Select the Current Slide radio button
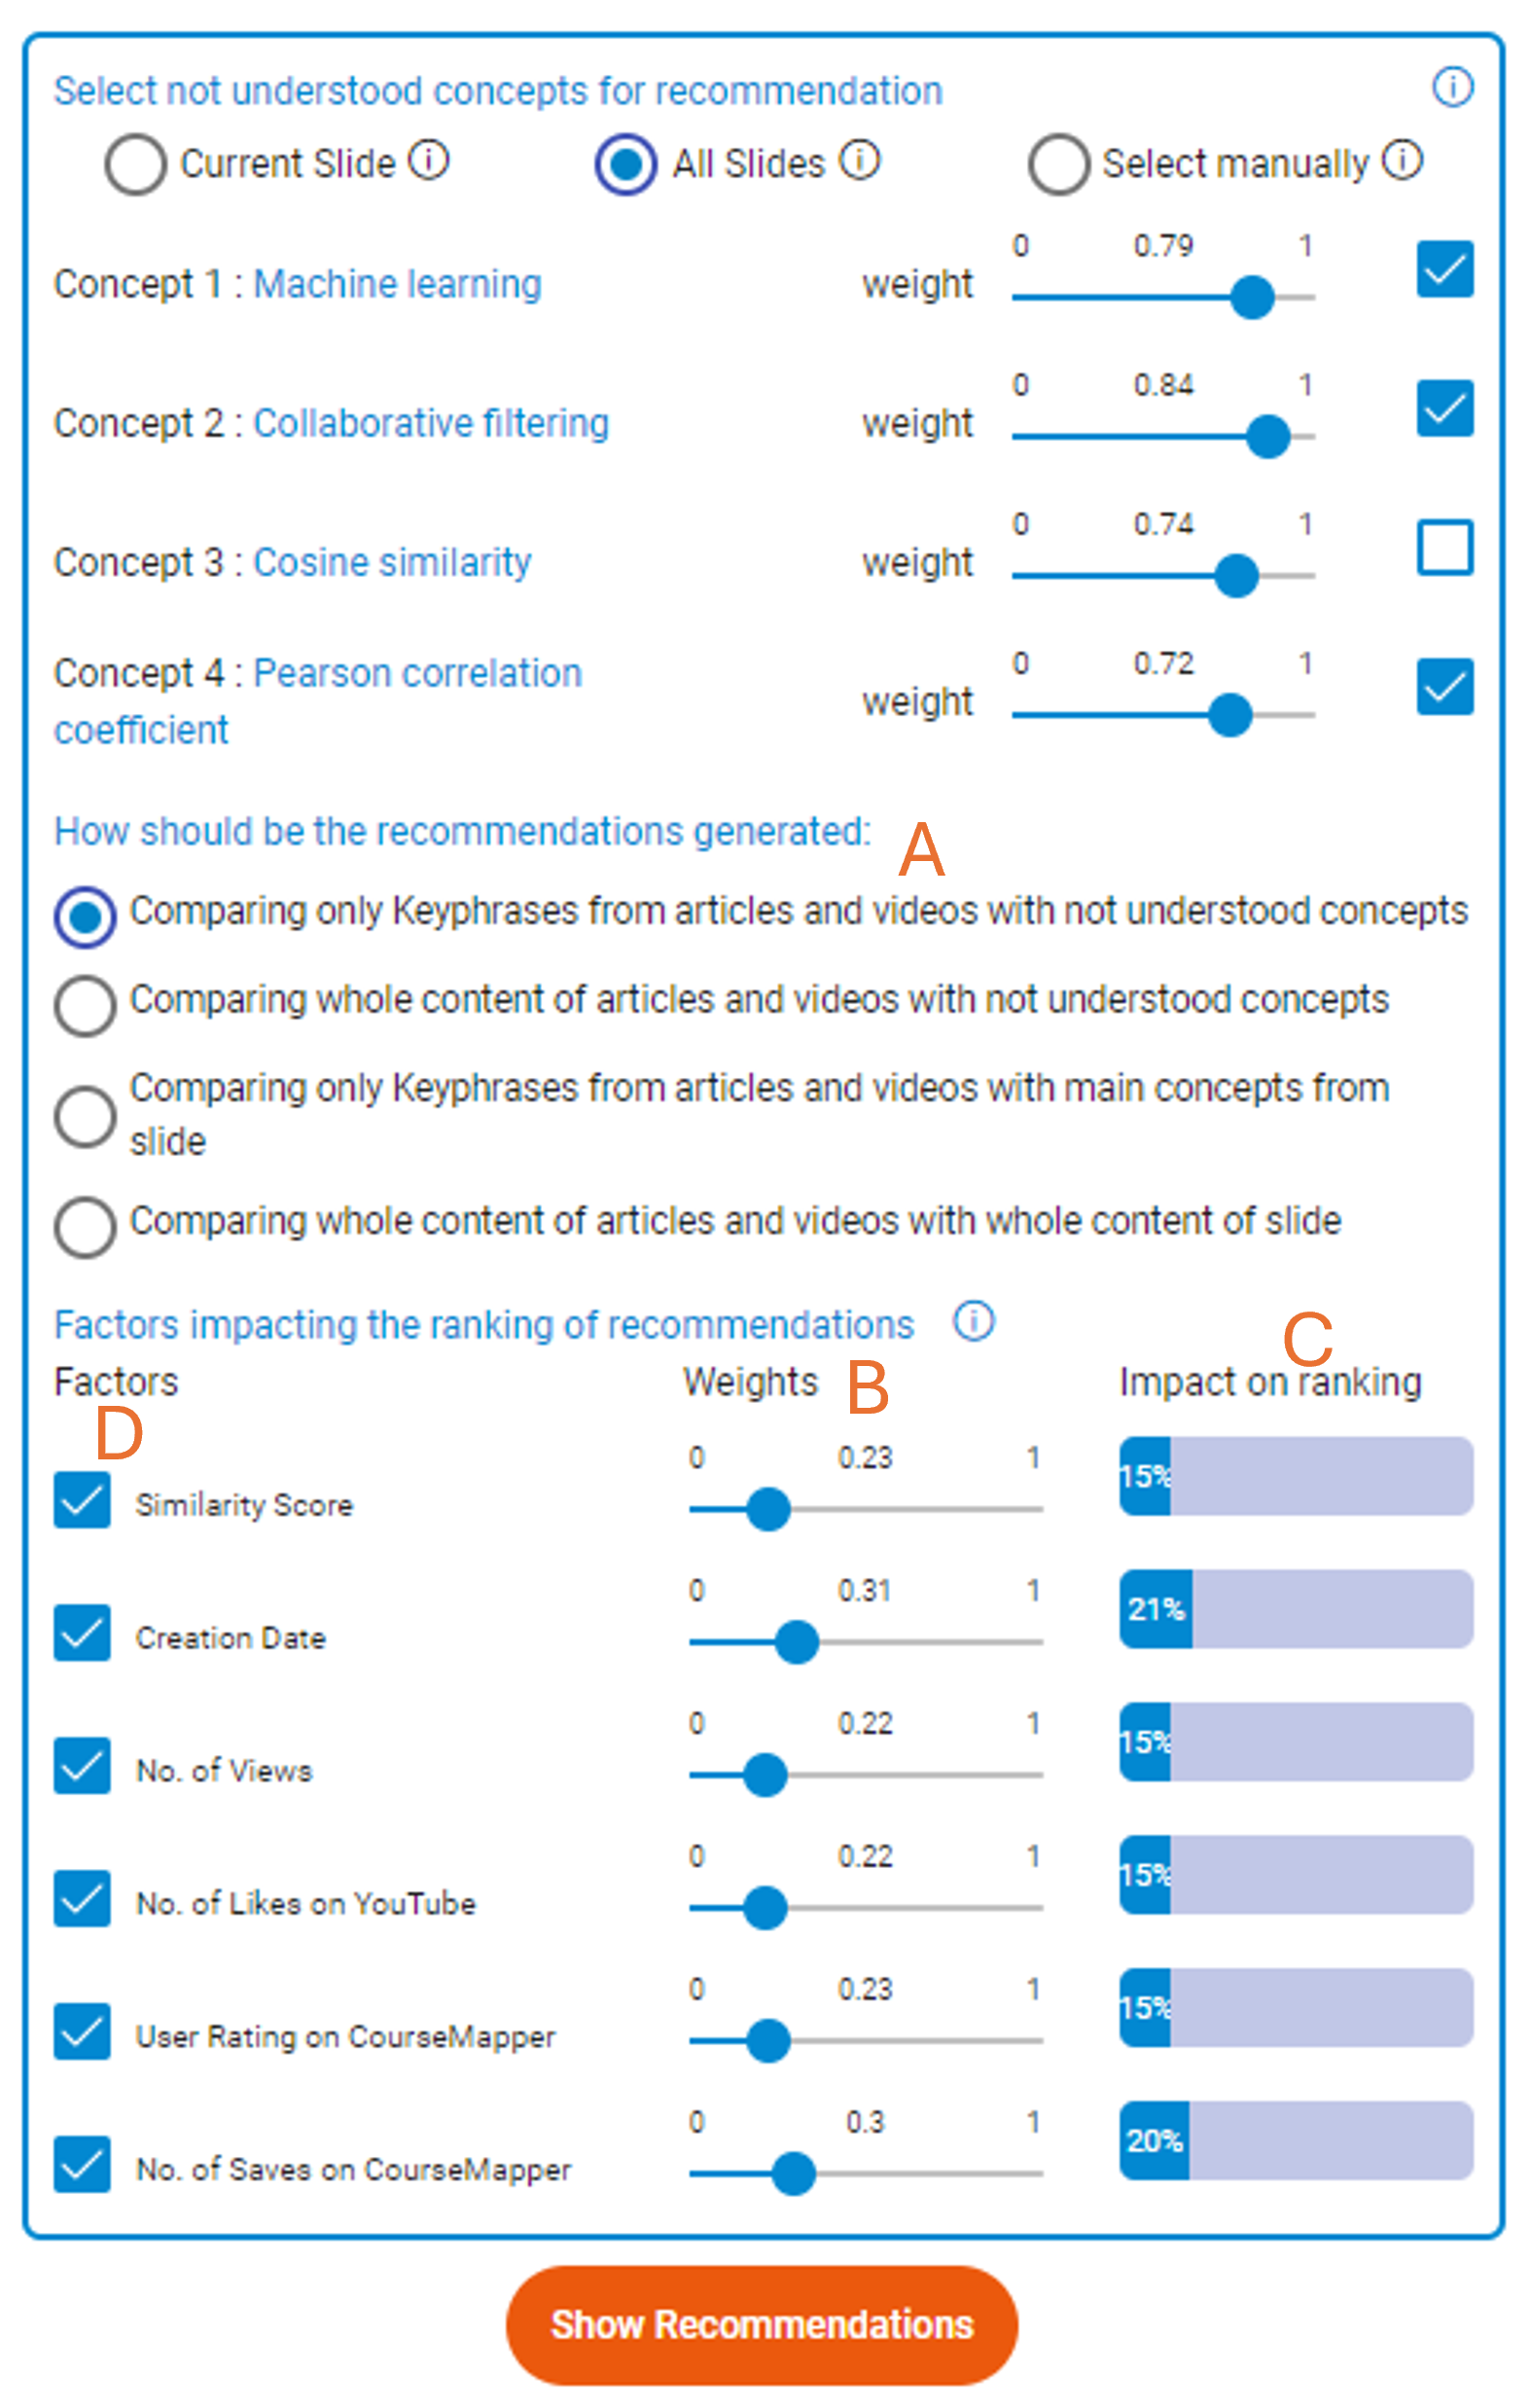This screenshot has height=2408, width=1531. coord(135,164)
